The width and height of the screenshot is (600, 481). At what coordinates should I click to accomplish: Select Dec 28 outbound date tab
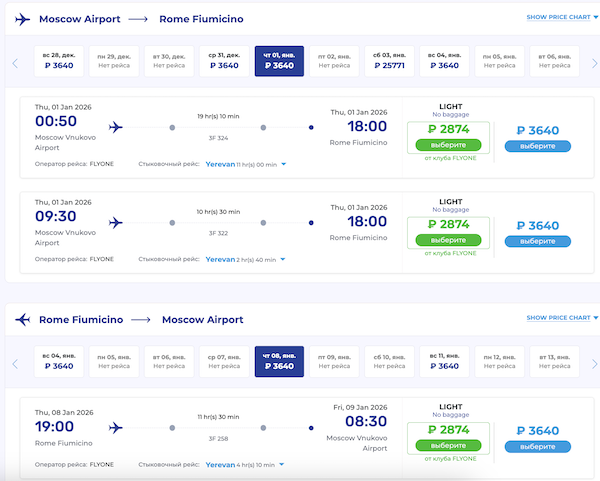tap(59, 60)
